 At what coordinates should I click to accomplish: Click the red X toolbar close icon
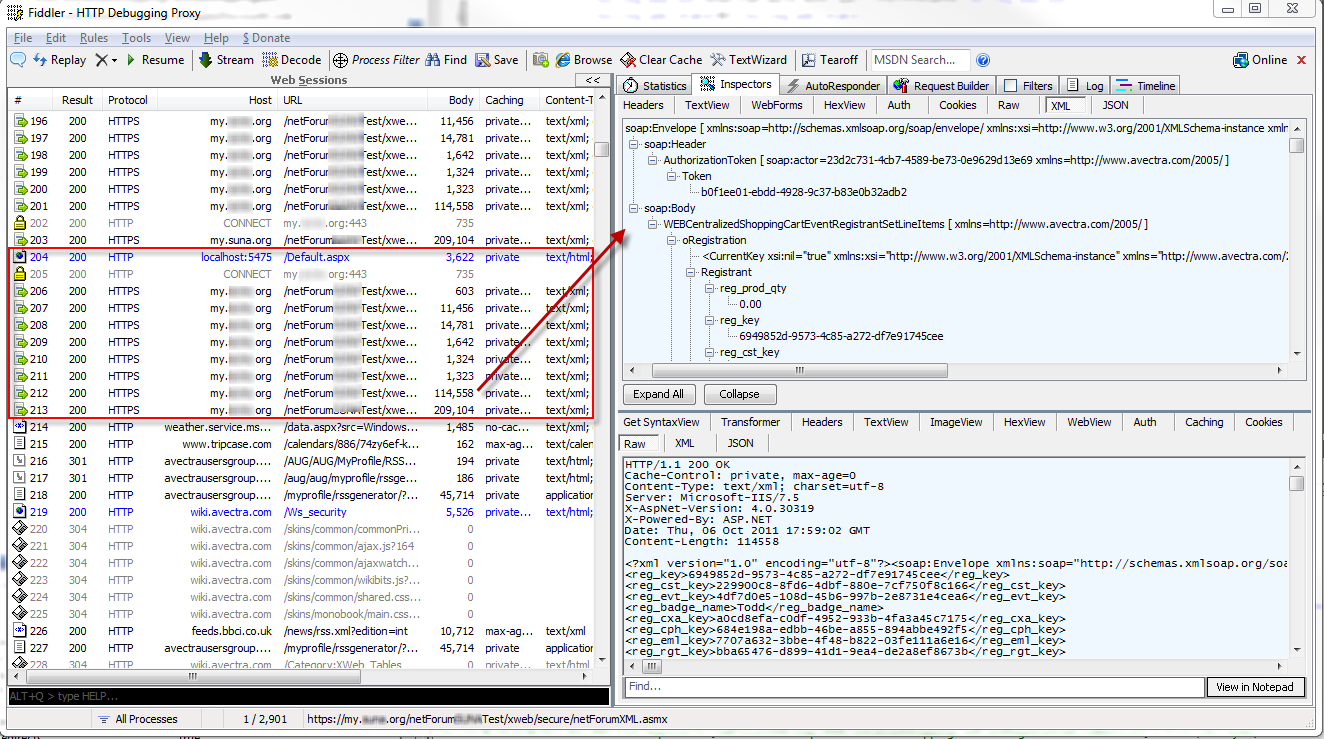(1302, 60)
